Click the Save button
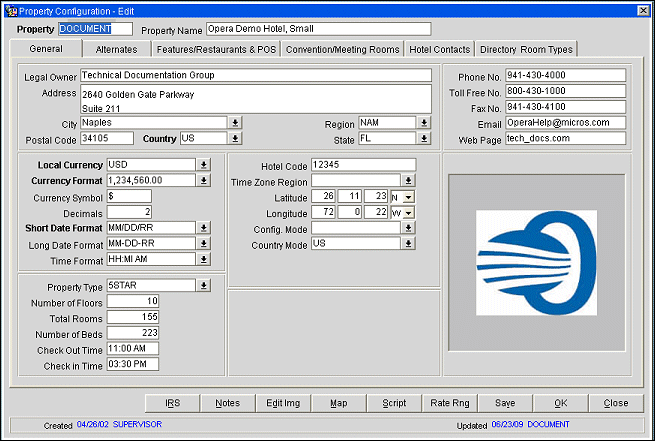This screenshot has width=655, height=441. click(505, 403)
